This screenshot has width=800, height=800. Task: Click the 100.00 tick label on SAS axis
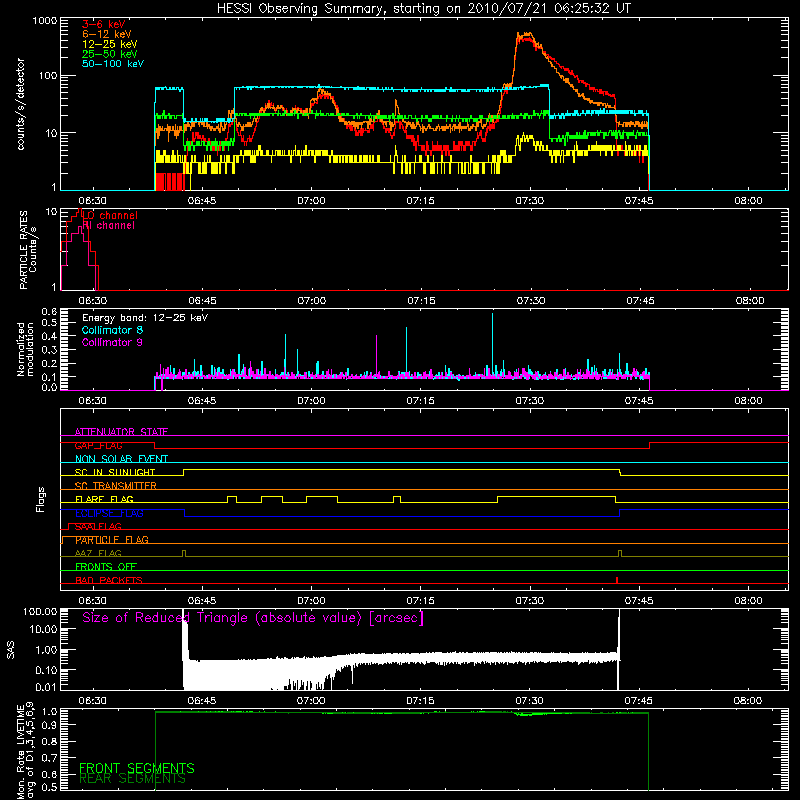40,612
